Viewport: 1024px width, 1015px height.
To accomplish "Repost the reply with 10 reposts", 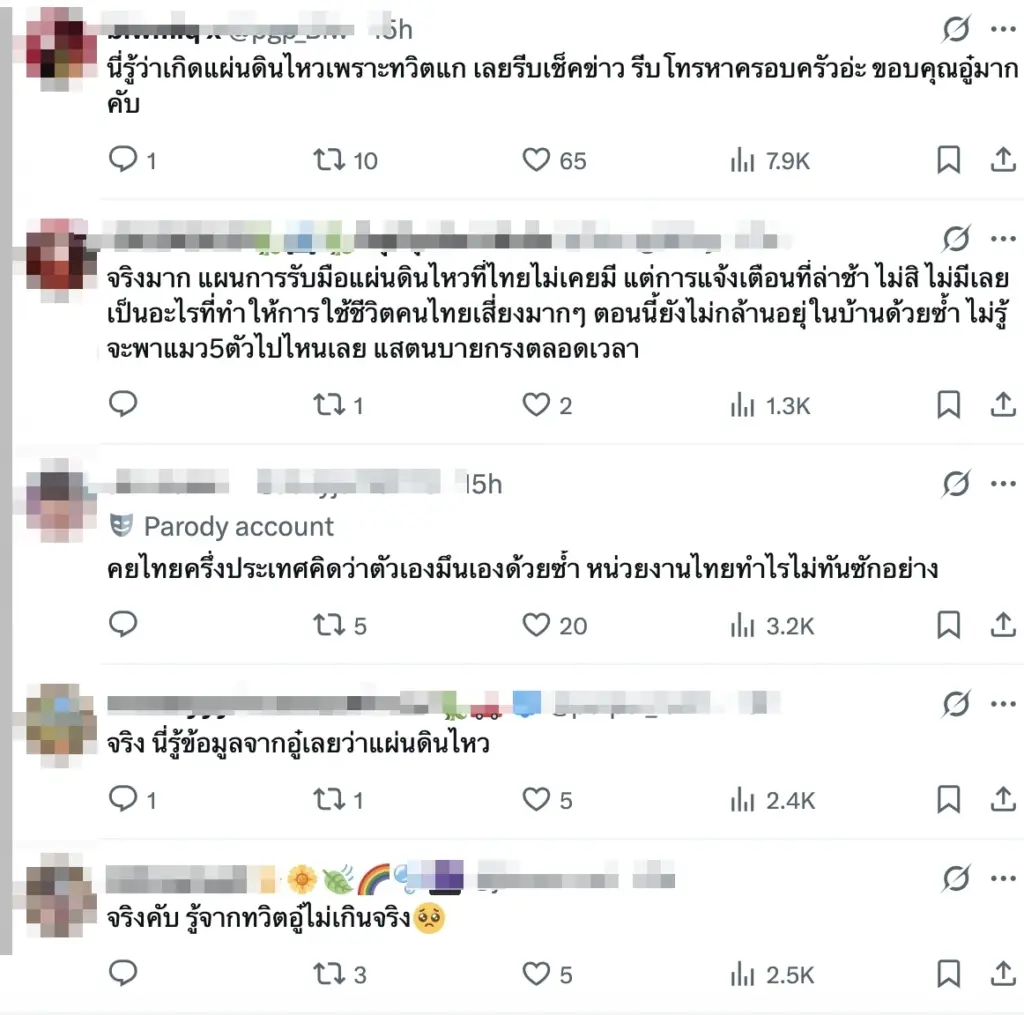I will pos(345,160).
